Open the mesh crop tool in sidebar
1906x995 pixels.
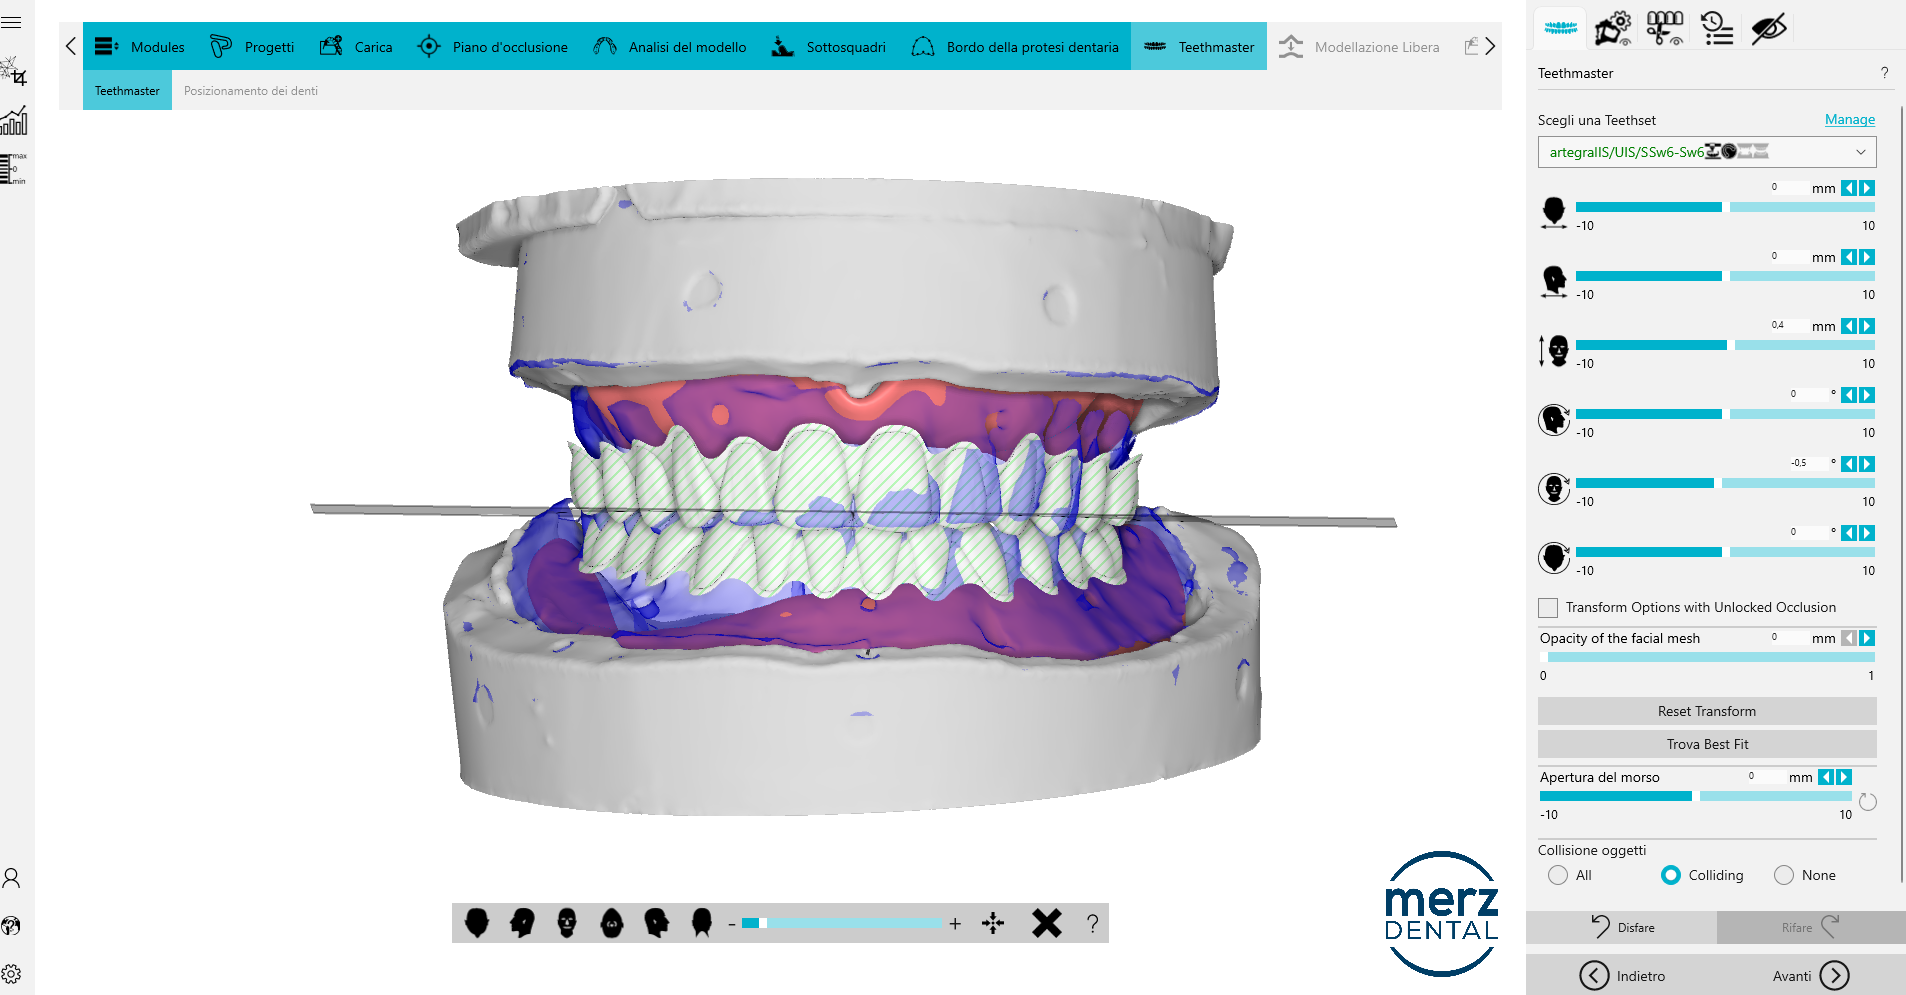pyautogui.click(x=14, y=72)
